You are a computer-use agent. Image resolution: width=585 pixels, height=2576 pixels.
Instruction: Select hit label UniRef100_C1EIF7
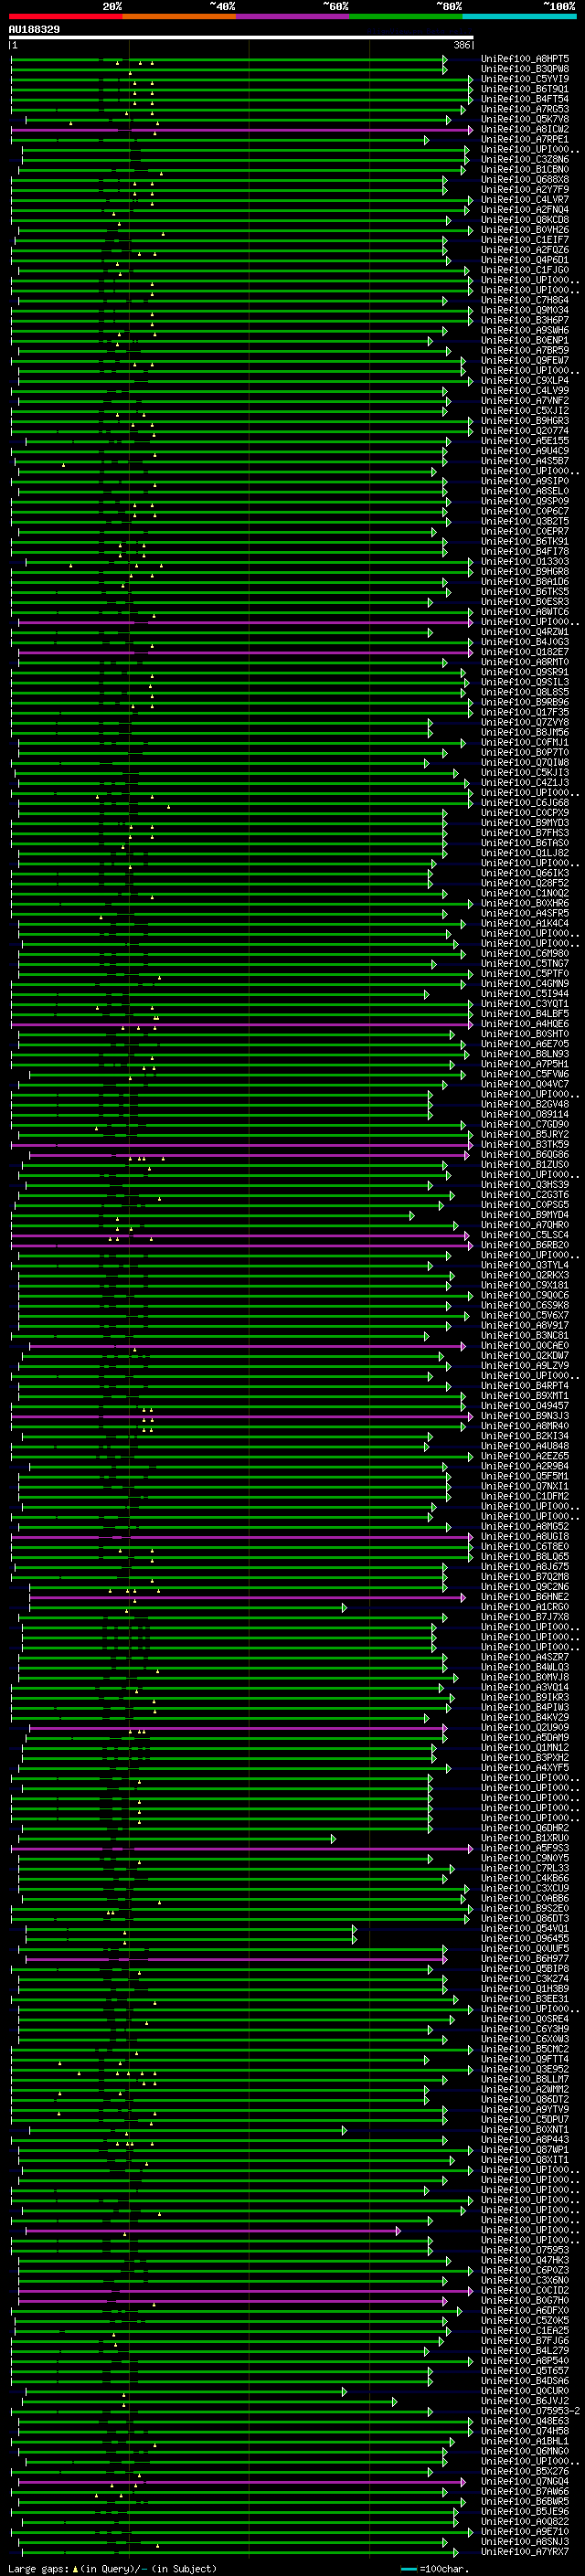(x=525, y=240)
